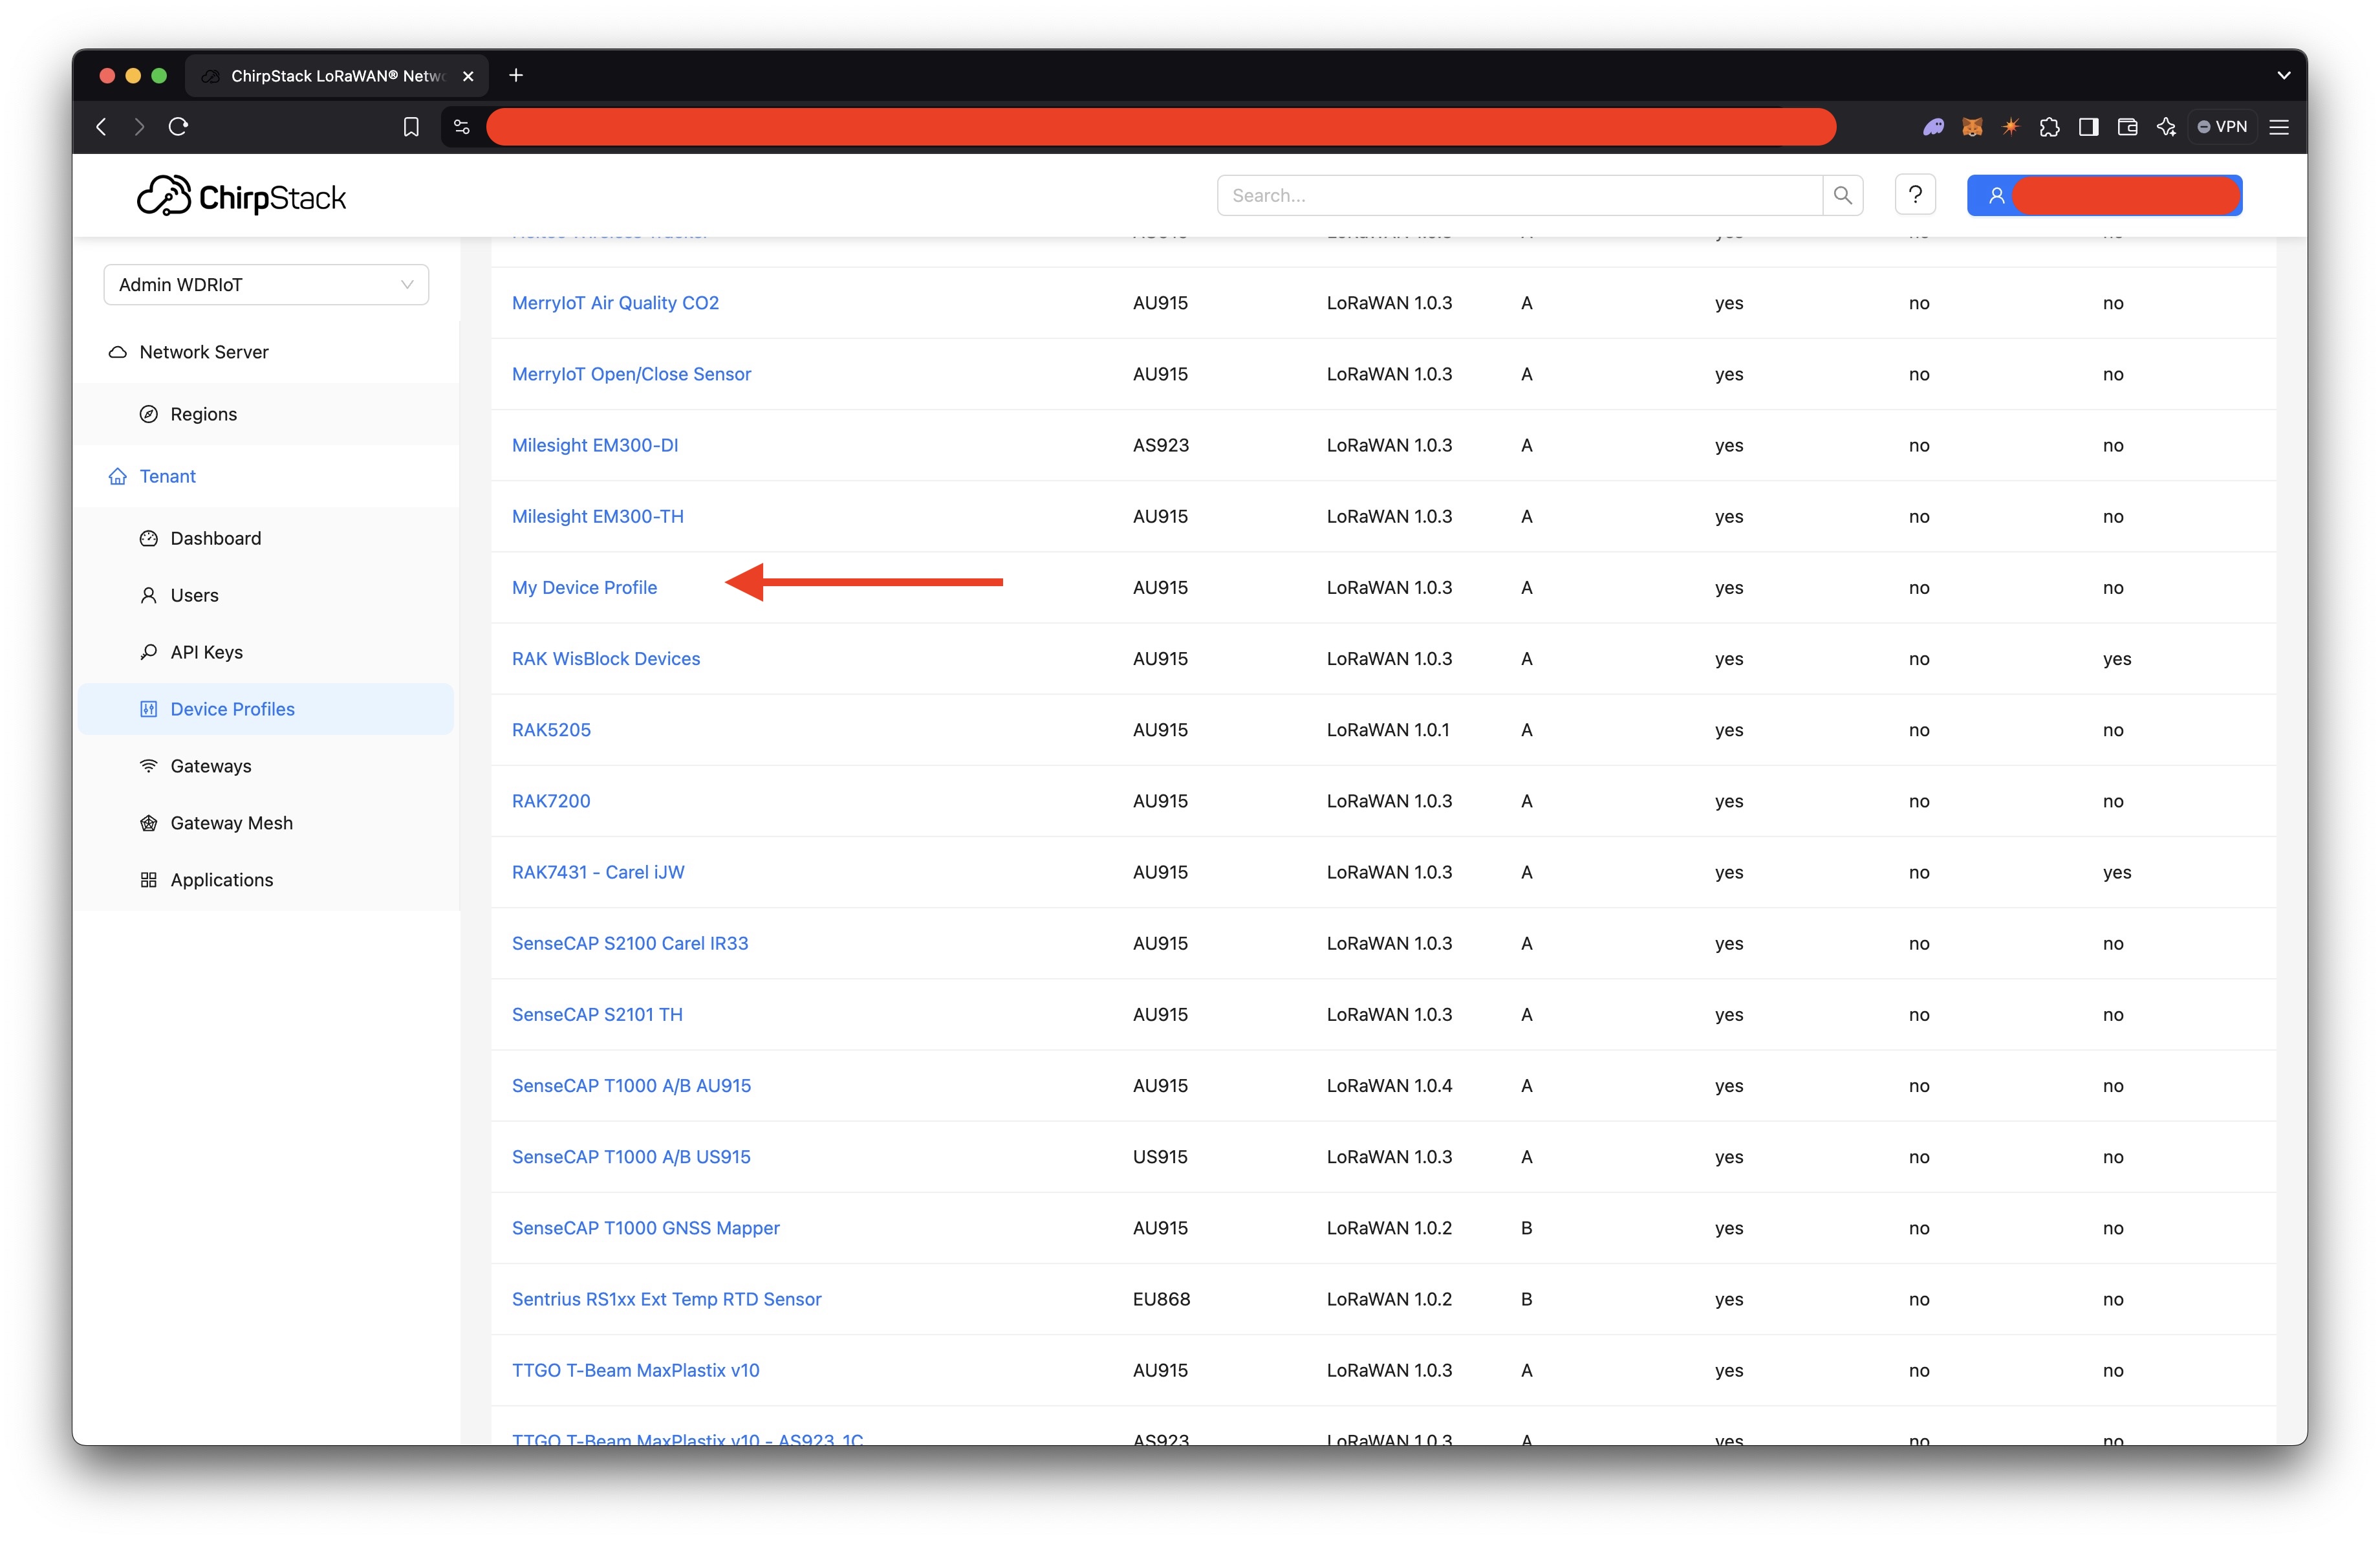Open SenseCAP S2101 TH profile
This screenshot has height=1541, width=2380.
(x=597, y=1014)
